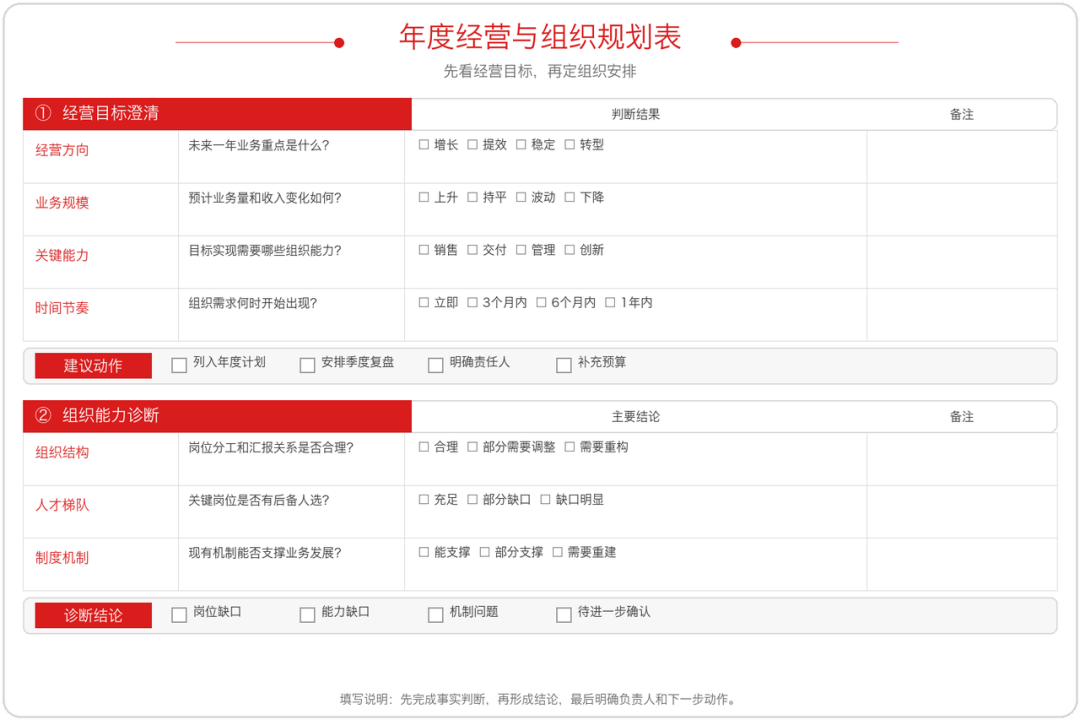Click question 预计业务量和收入变化如何?
Image resolution: width=1080 pixels, height=720 pixels.
point(265,198)
